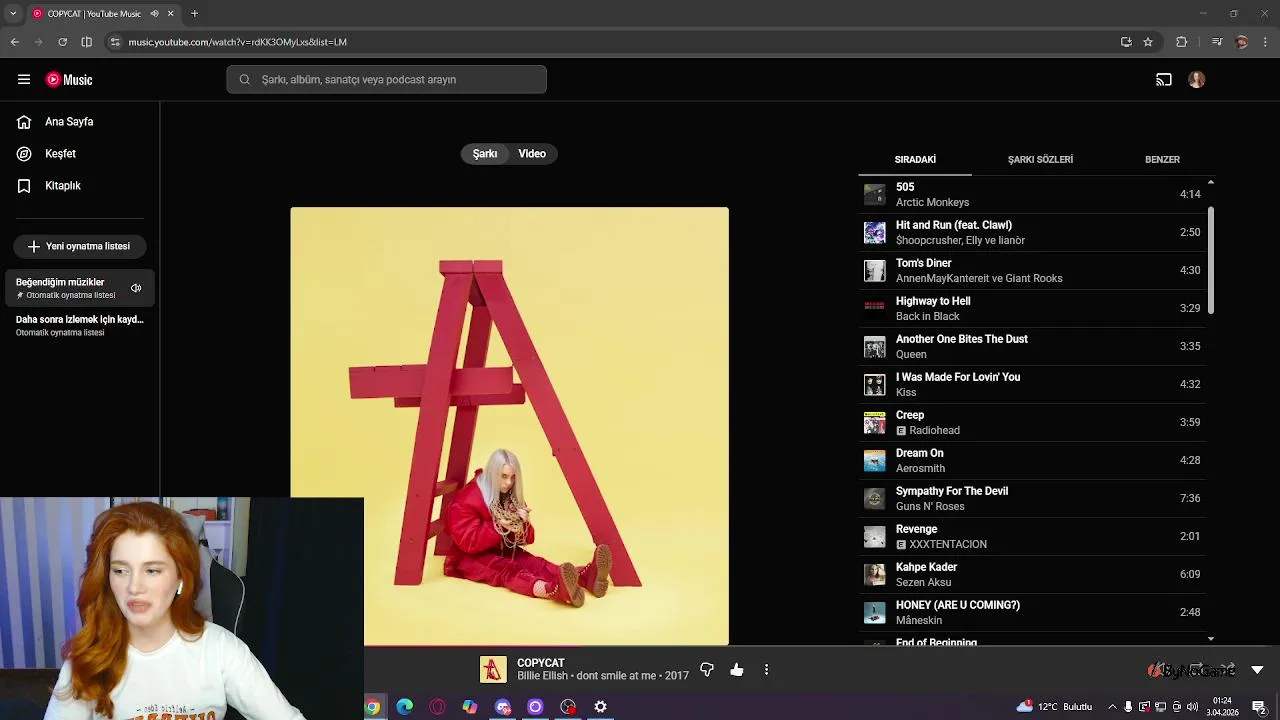Image resolution: width=1280 pixels, height=720 pixels.
Task: Open Billie Eilish artist link
Action: click(x=542, y=676)
